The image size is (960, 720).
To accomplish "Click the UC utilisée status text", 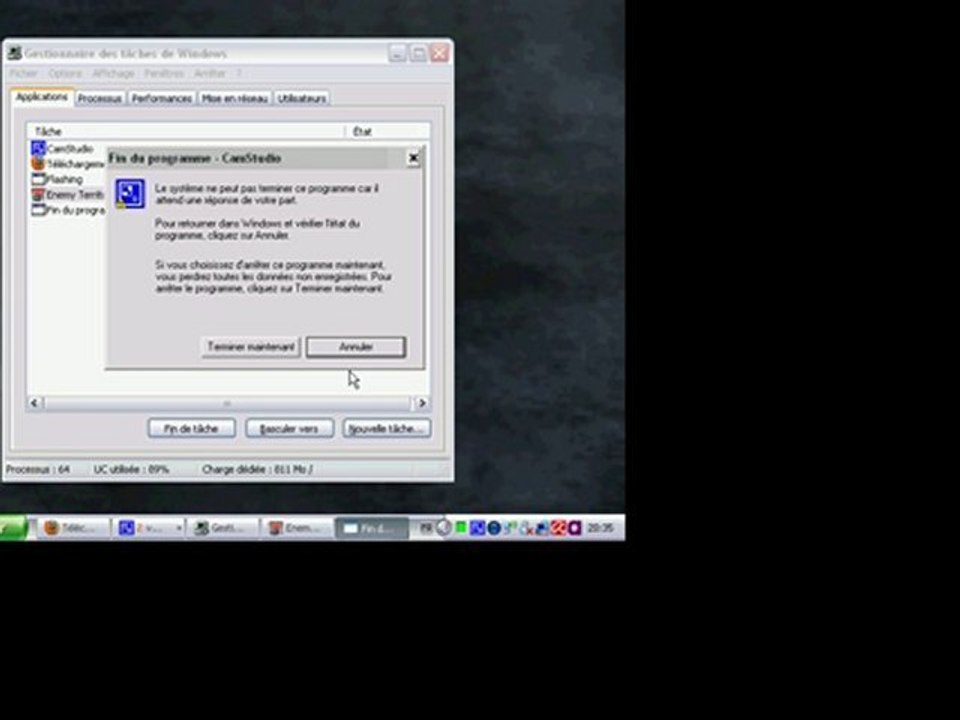I will click(131, 470).
